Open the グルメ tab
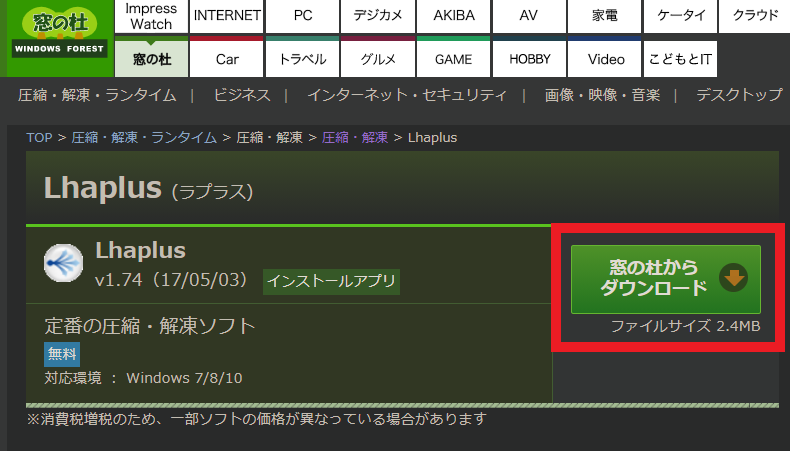The width and height of the screenshot is (790, 451). point(378,59)
